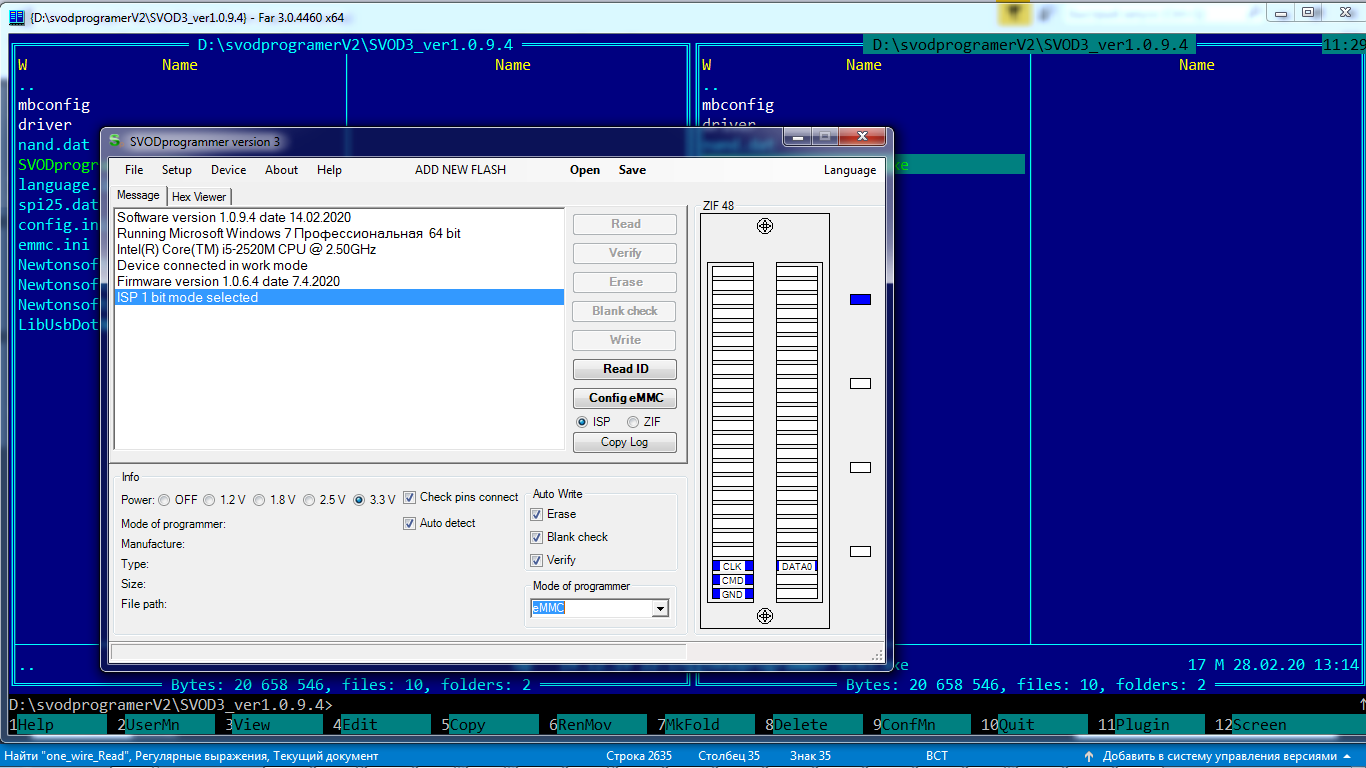1366x768 pixels.
Task: Select ZIF mode radio button
Action: [633, 422]
